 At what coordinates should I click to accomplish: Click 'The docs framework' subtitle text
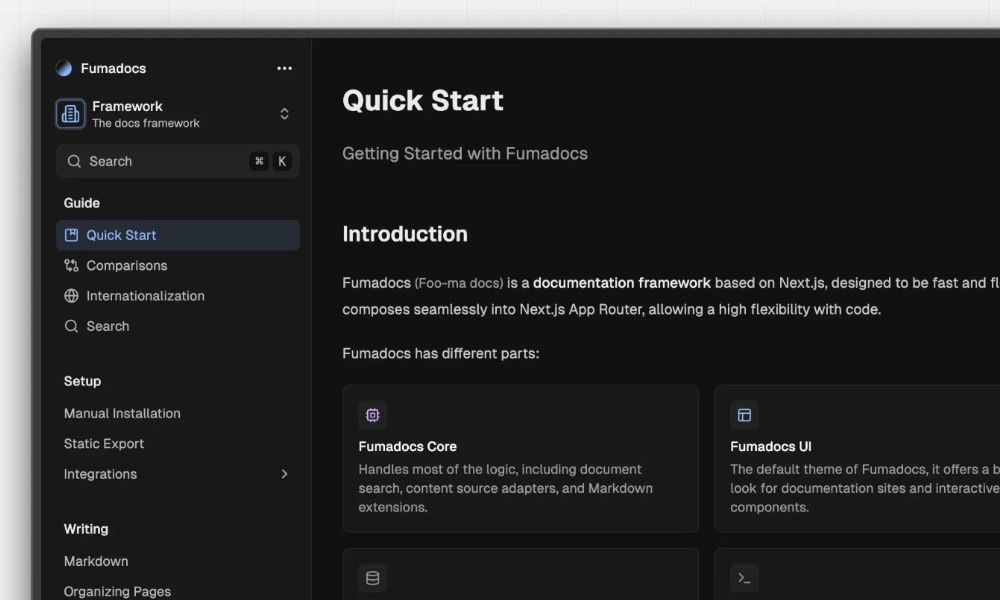tap(145, 123)
